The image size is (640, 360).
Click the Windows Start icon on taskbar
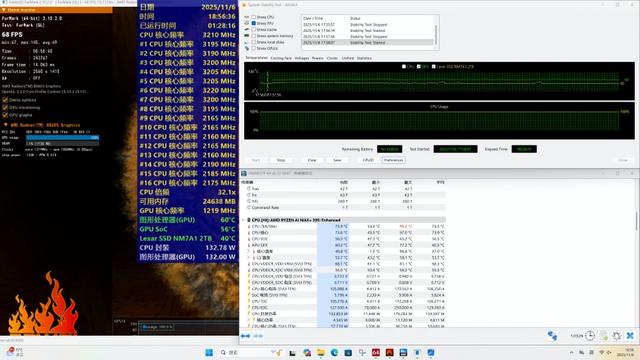(209, 352)
